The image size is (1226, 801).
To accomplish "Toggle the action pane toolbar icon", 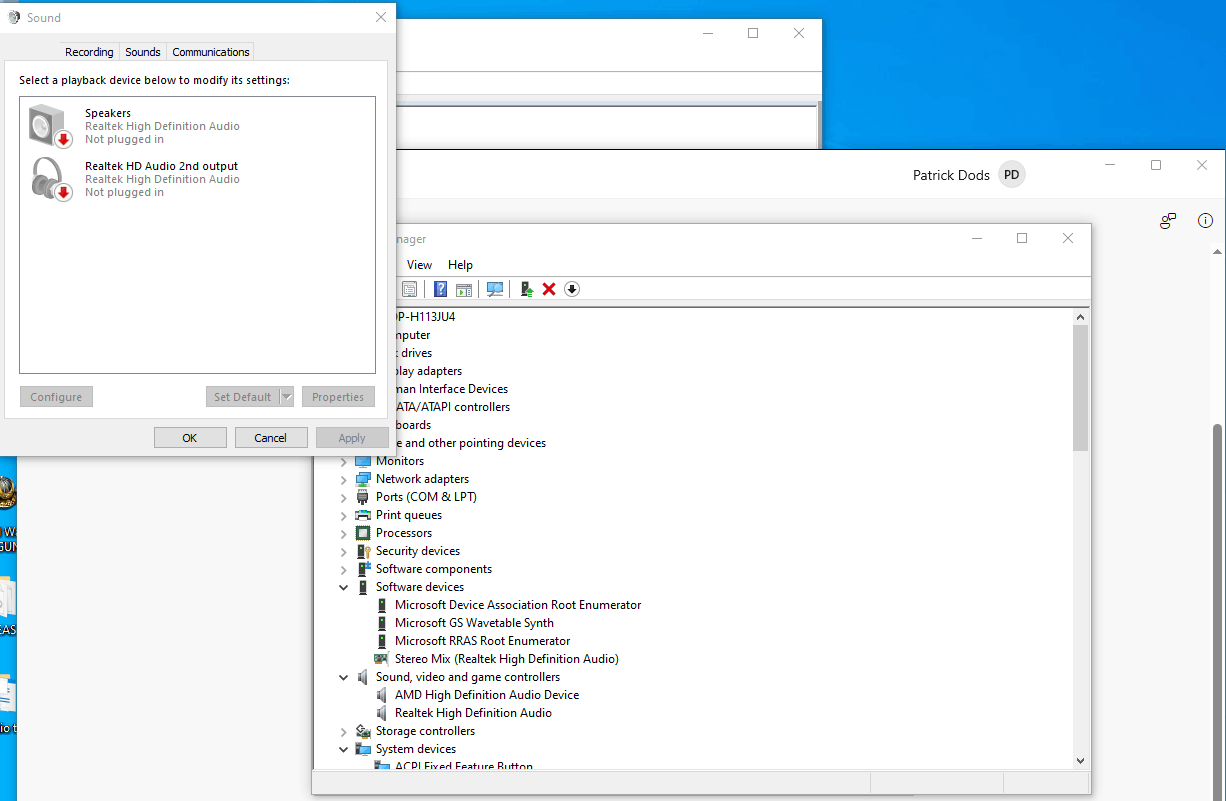I will 464,289.
